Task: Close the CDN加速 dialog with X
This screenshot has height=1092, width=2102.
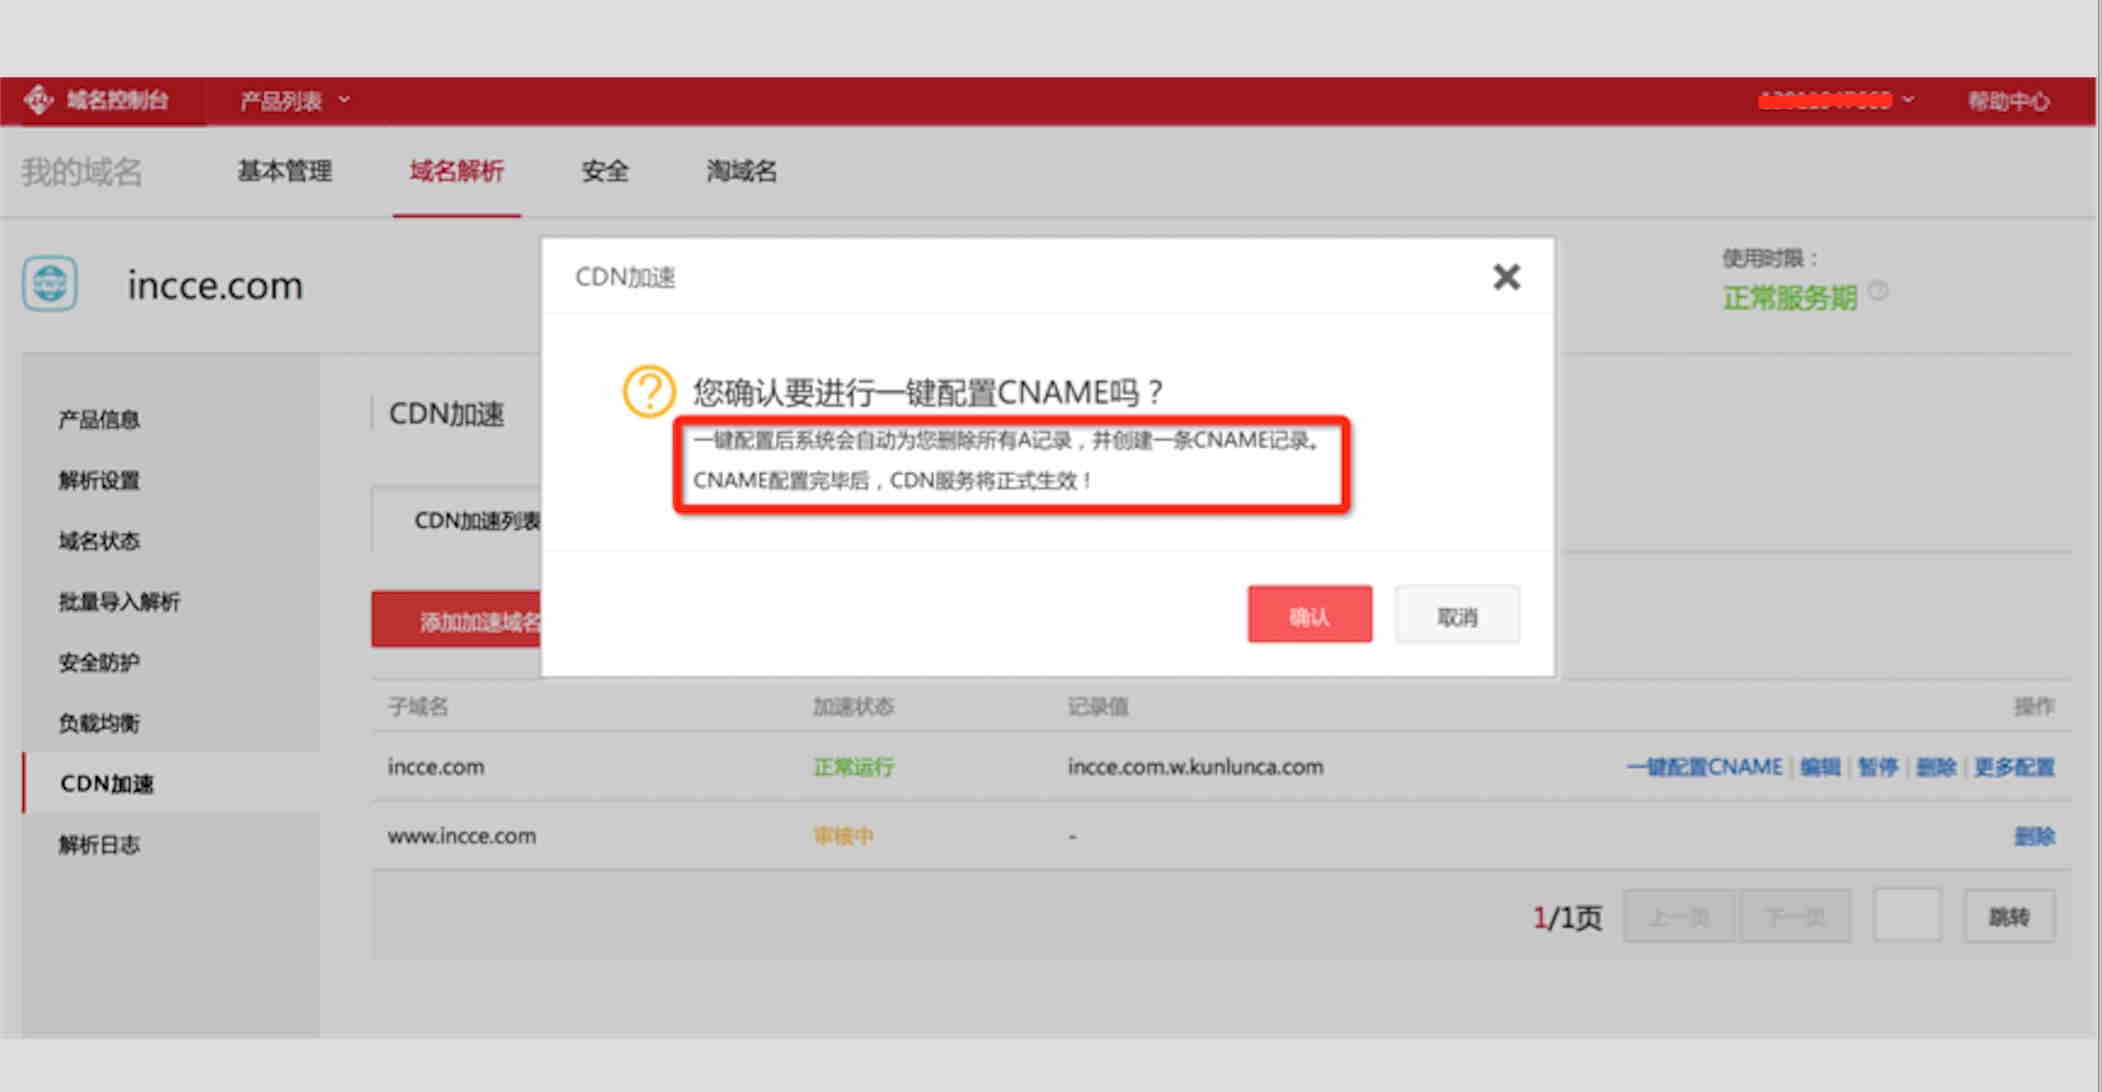Action: point(1506,277)
